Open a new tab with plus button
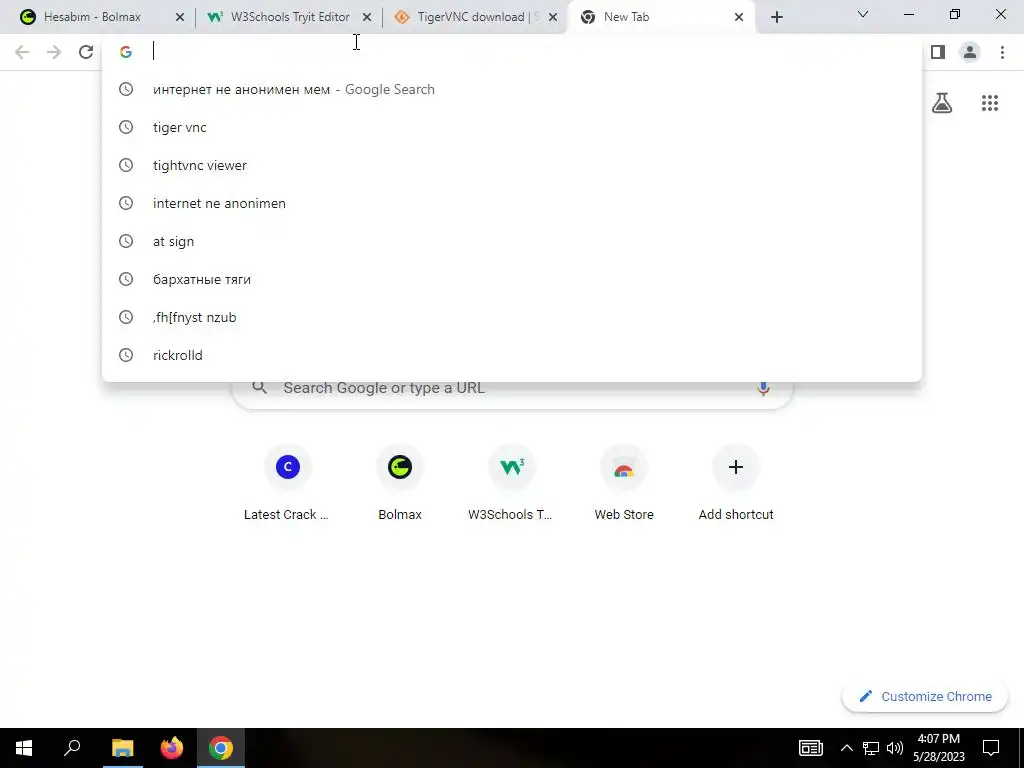 click(776, 17)
